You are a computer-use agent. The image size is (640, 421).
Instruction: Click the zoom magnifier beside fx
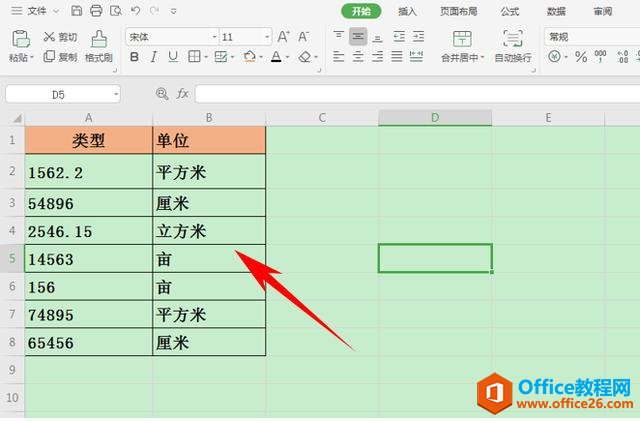(x=162, y=94)
